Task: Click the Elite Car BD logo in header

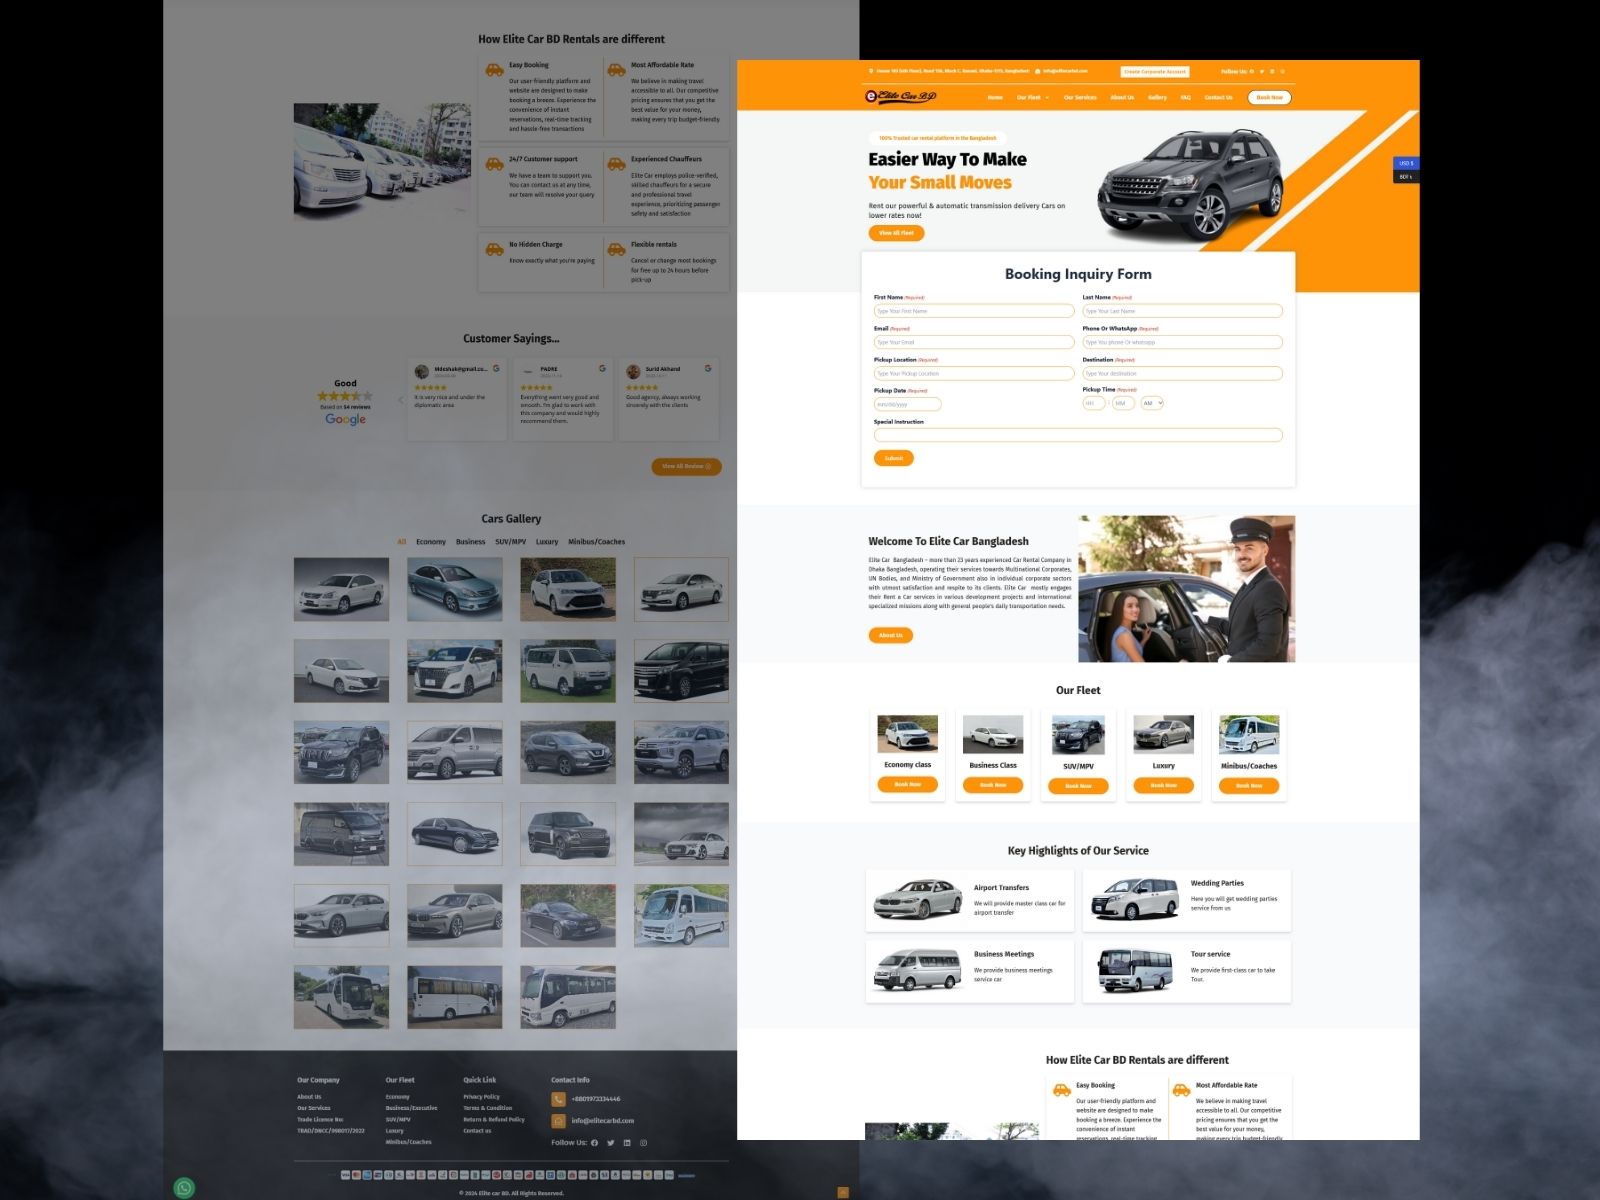Action: 900,97
